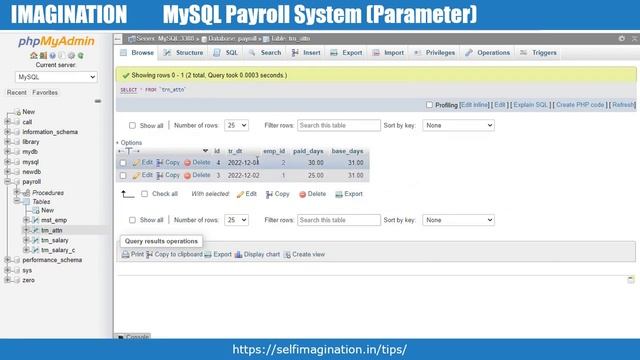This screenshot has height=360, width=640.
Task: Click the red Delete icon for row id 4
Action: [x=187, y=162]
